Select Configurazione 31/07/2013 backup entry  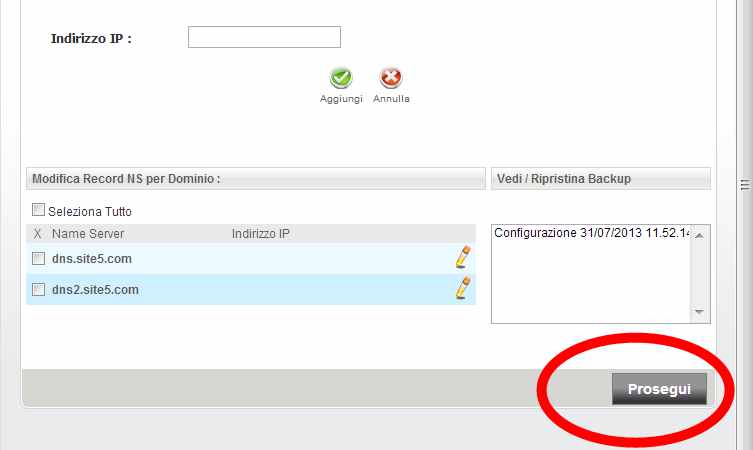(590, 232)
